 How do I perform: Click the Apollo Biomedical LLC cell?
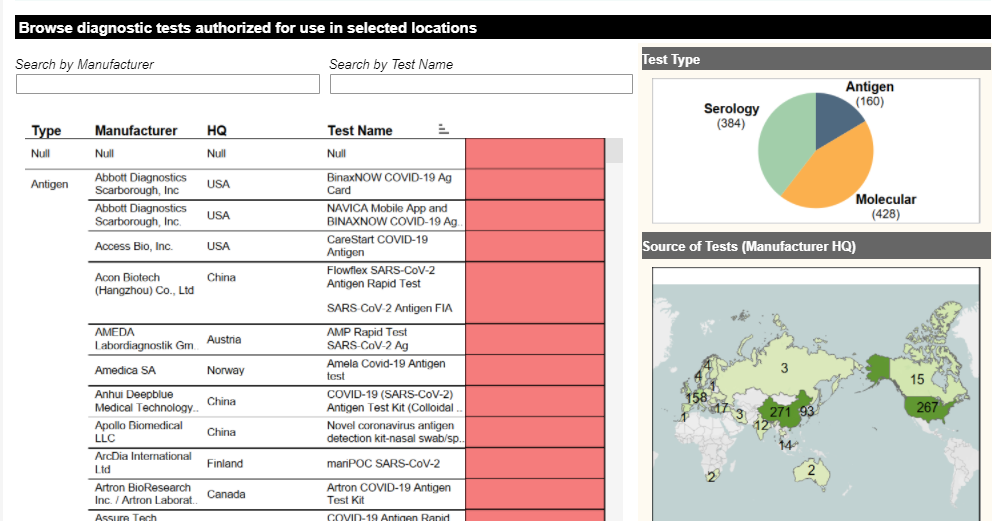(139, 432)
